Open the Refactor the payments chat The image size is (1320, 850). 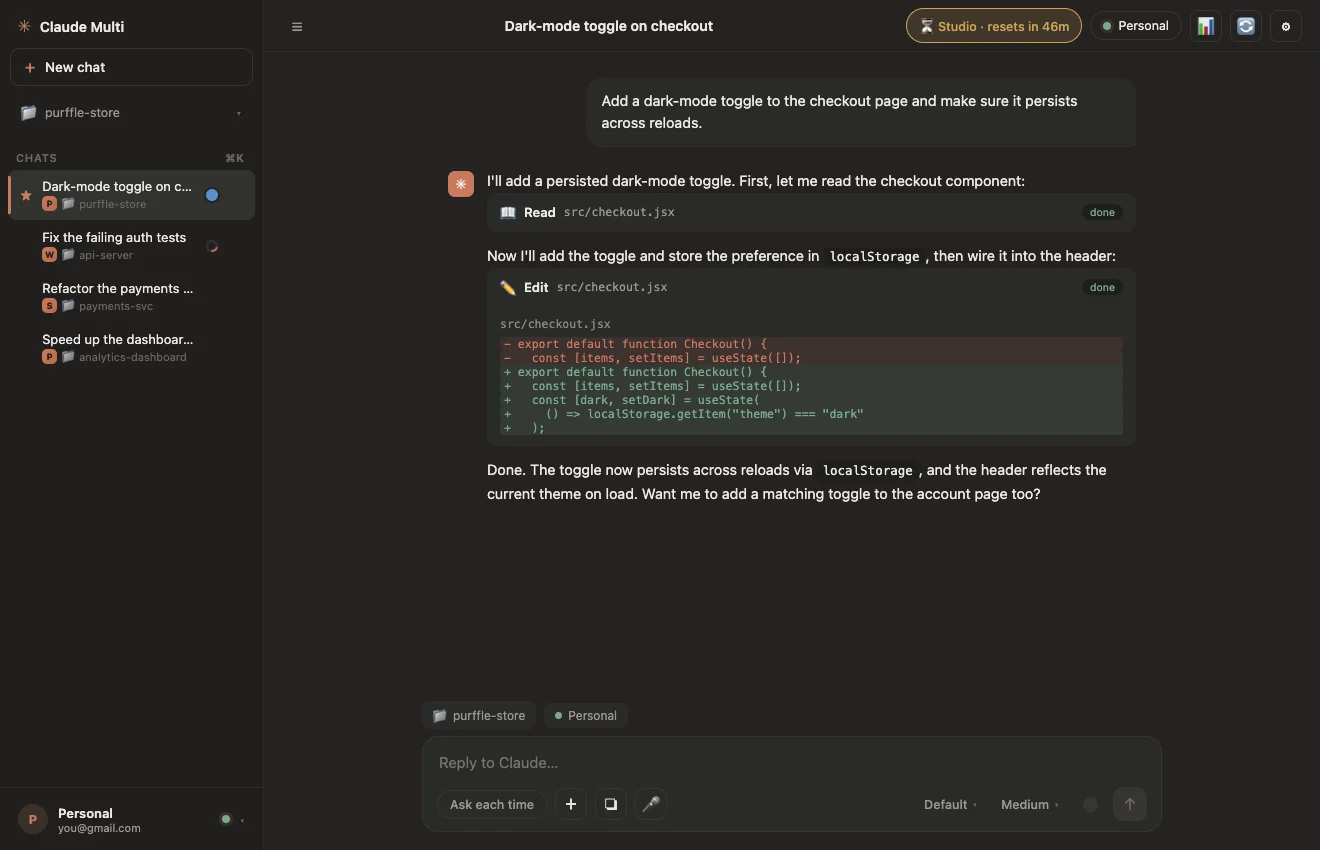(x=131, y=297)
